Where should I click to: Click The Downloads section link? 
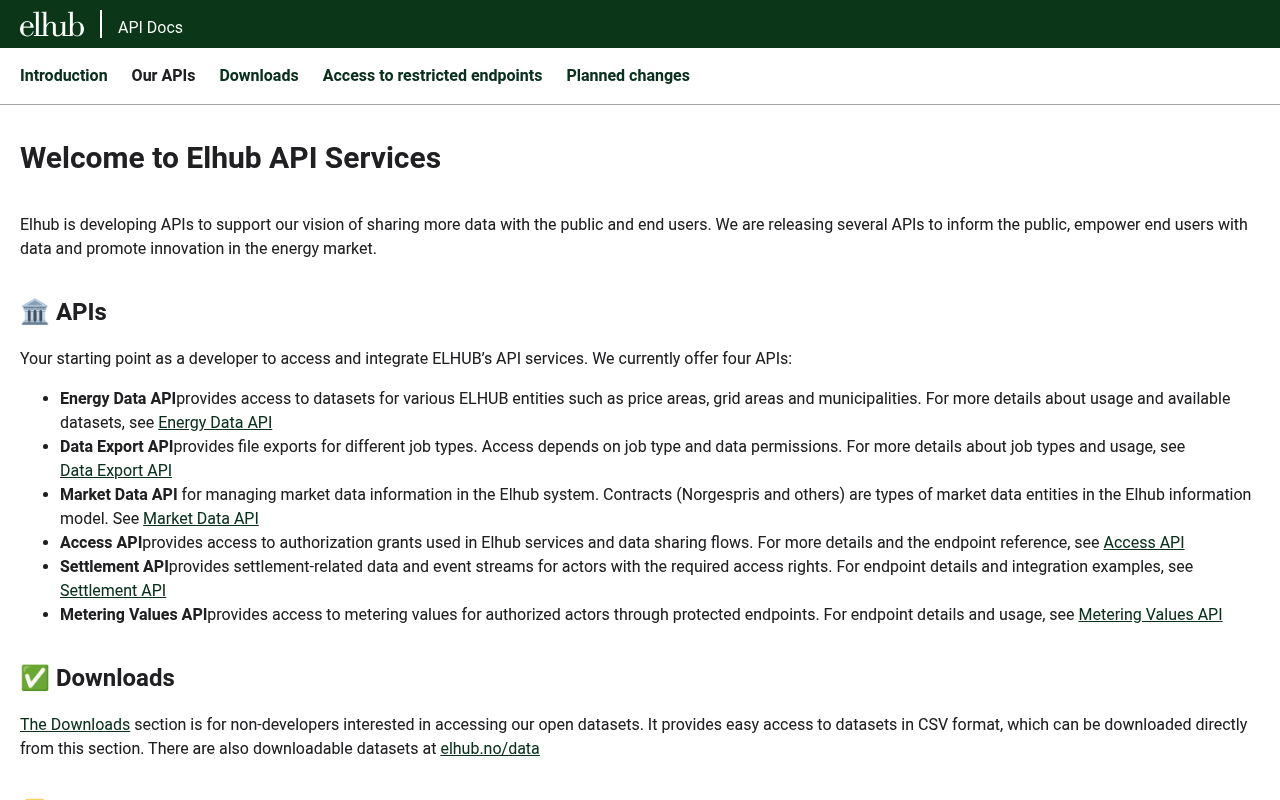tap(75, 724)
